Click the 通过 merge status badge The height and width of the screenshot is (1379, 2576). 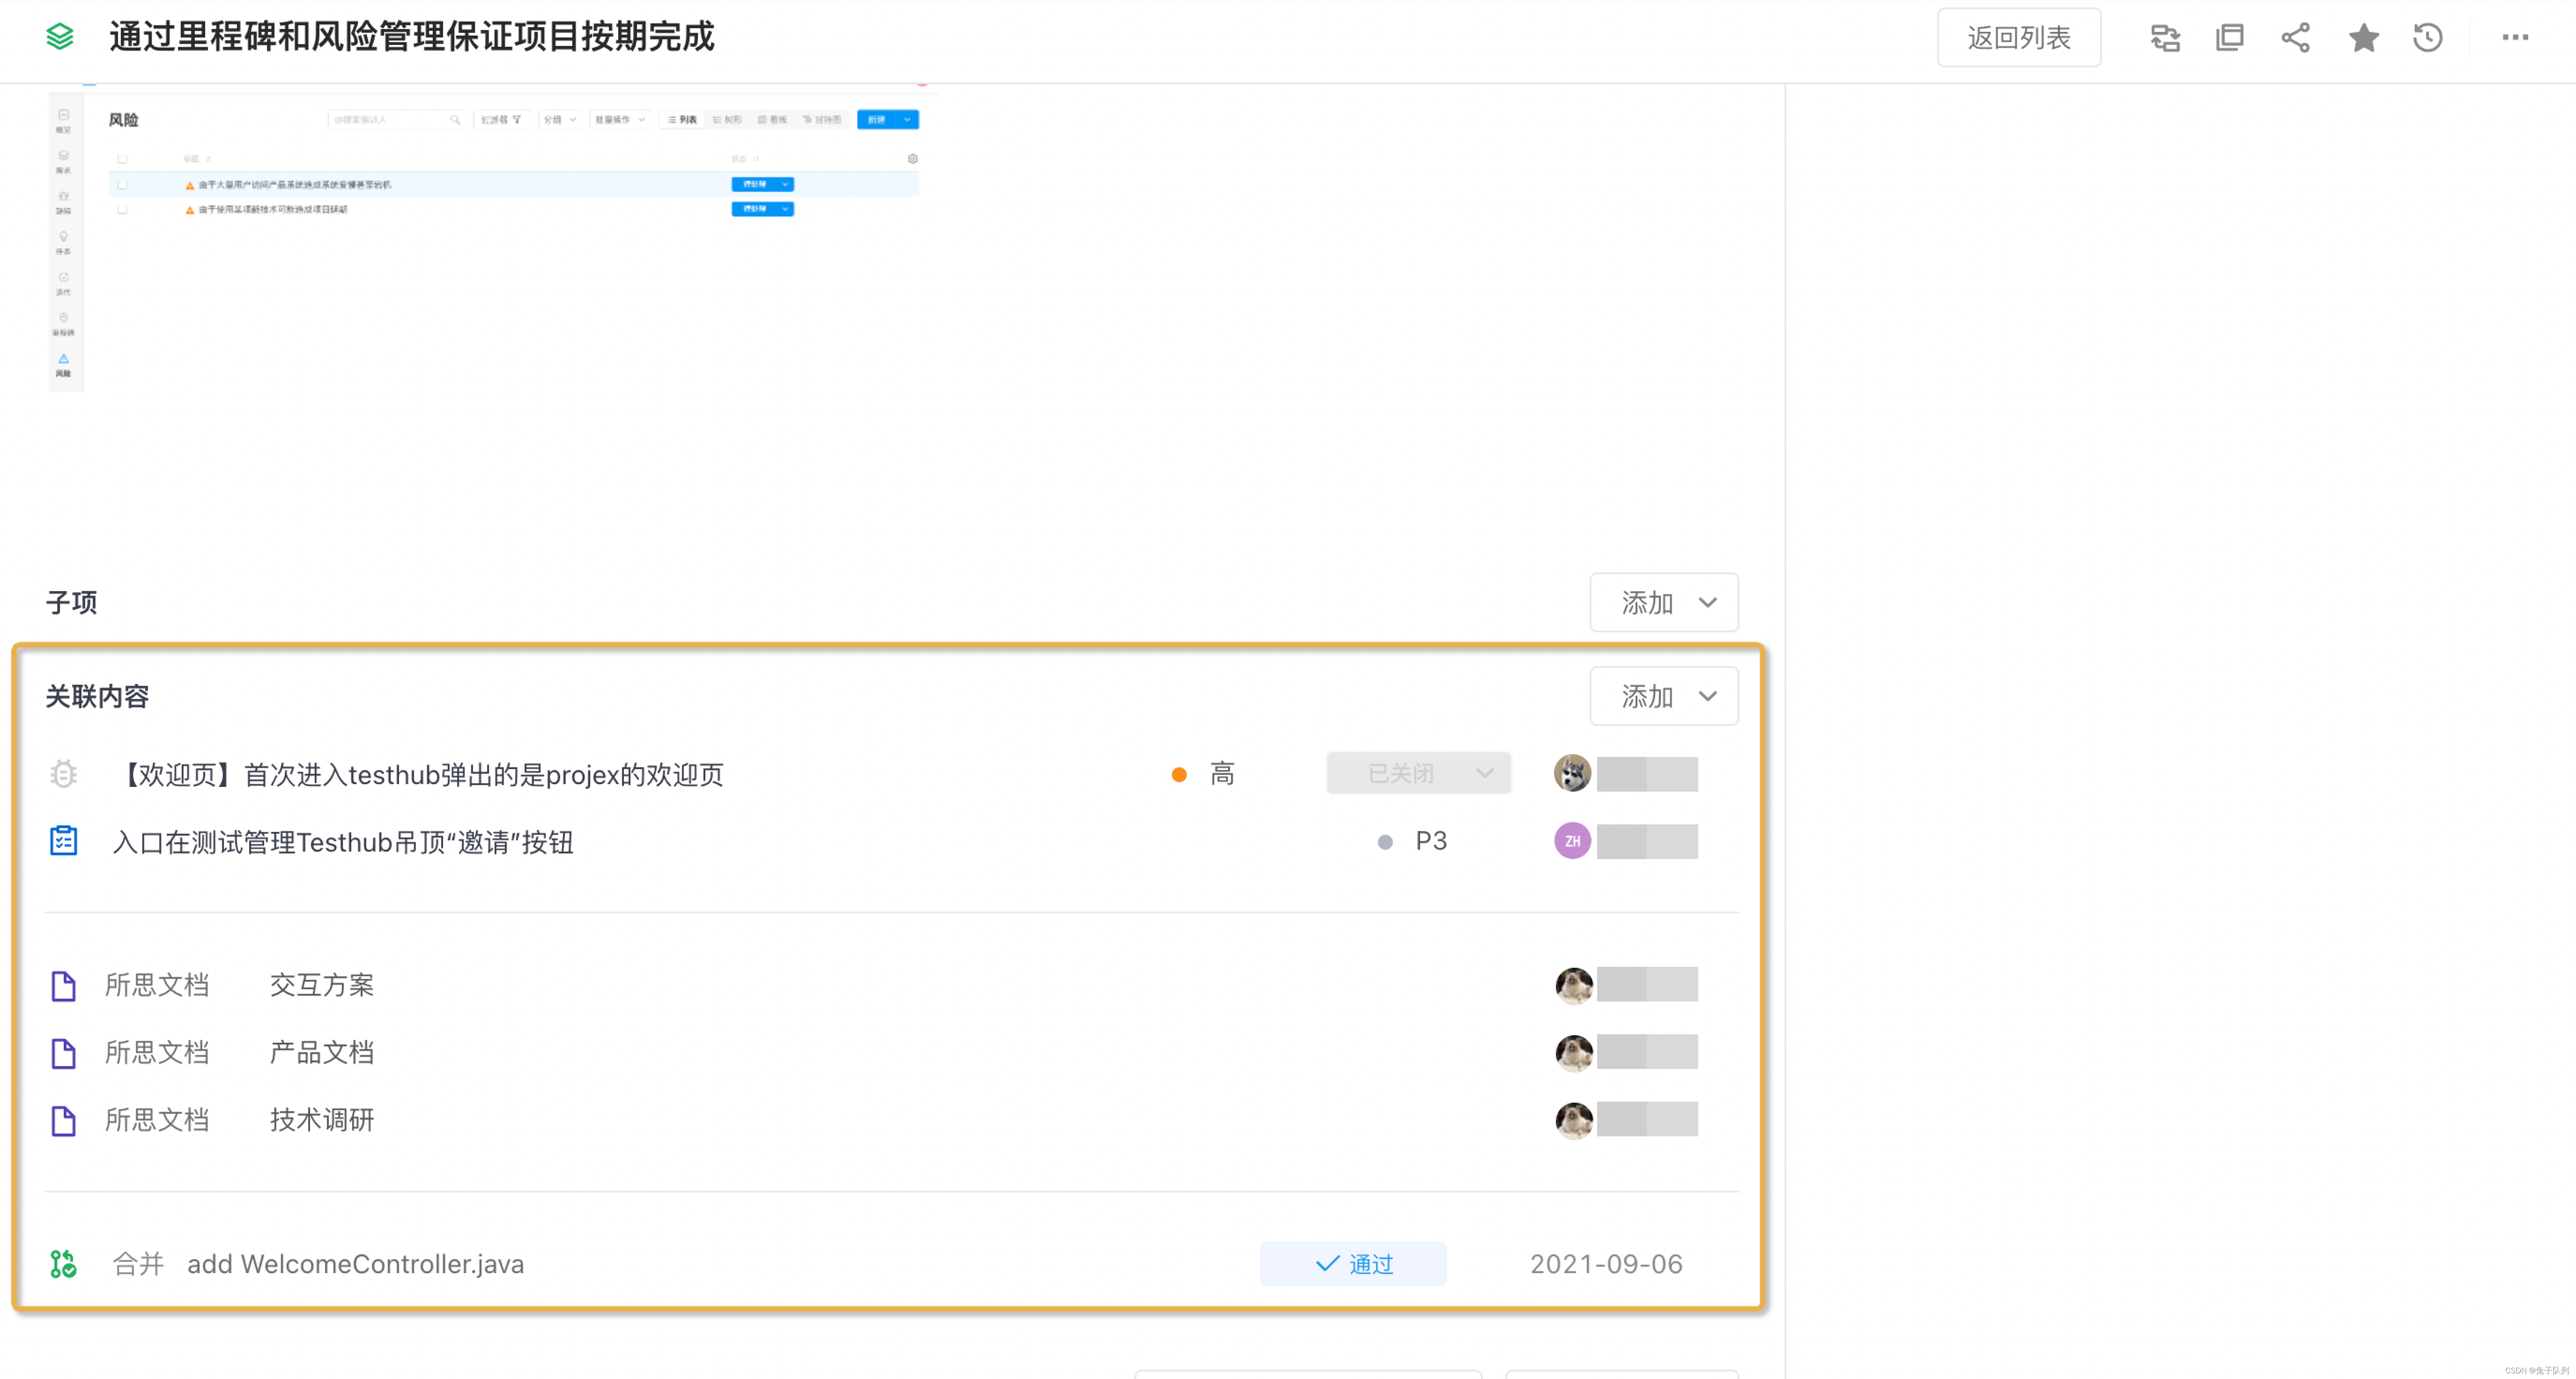pyautogui.click(x=1353, y=1264)
